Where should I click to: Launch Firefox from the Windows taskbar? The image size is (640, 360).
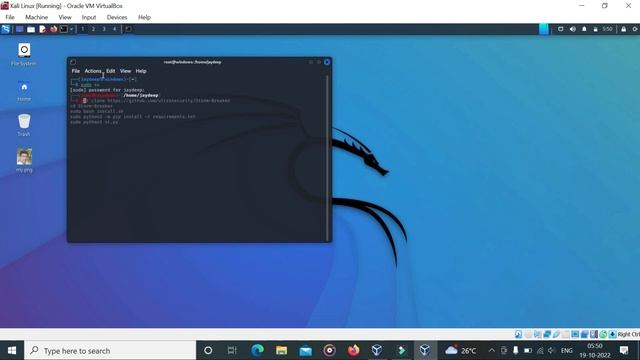click(x=354, y=350)
